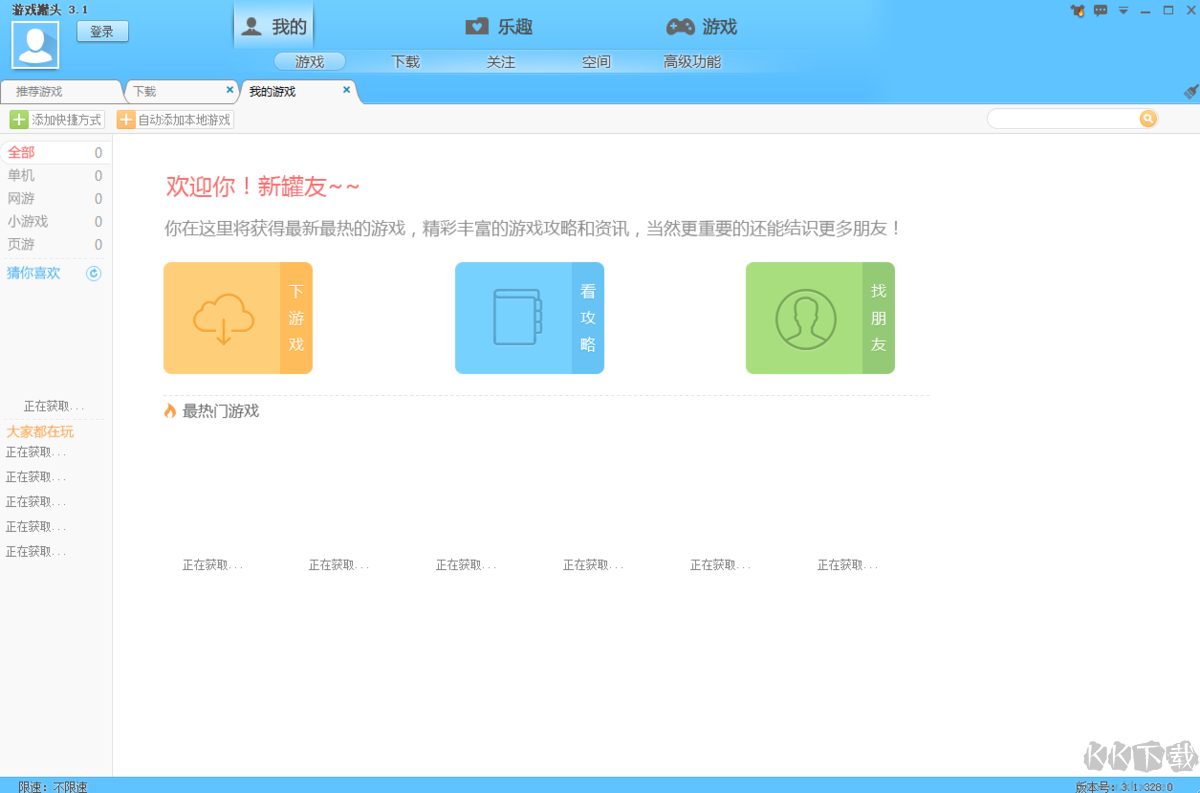Click the user avatar portrait top left

(x=35, y=43)
